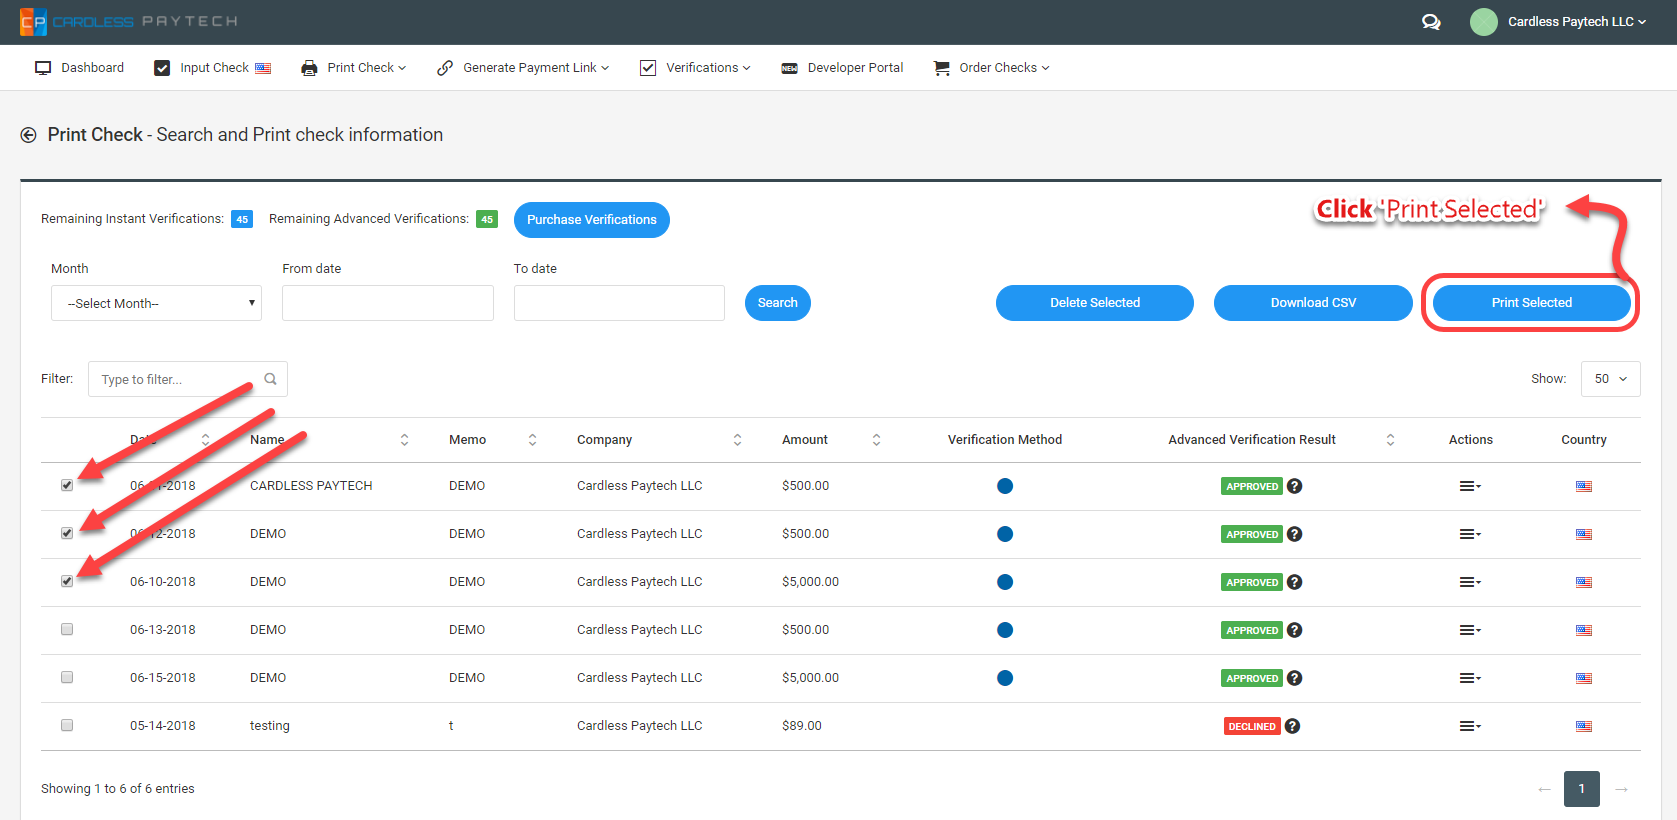Open actions menu for CARDLESS PAYTECH row

point(1470,486)
